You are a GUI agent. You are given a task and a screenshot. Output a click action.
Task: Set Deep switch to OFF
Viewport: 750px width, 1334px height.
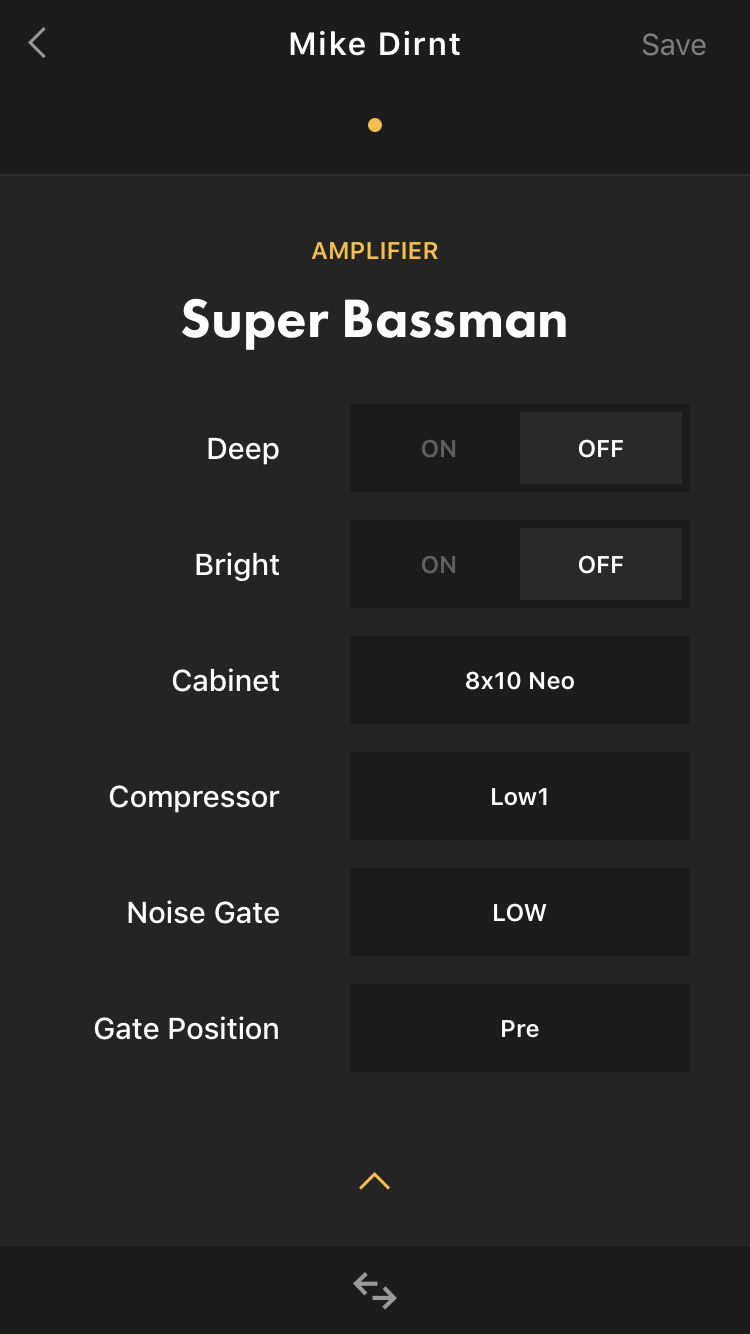click(601, 448)
